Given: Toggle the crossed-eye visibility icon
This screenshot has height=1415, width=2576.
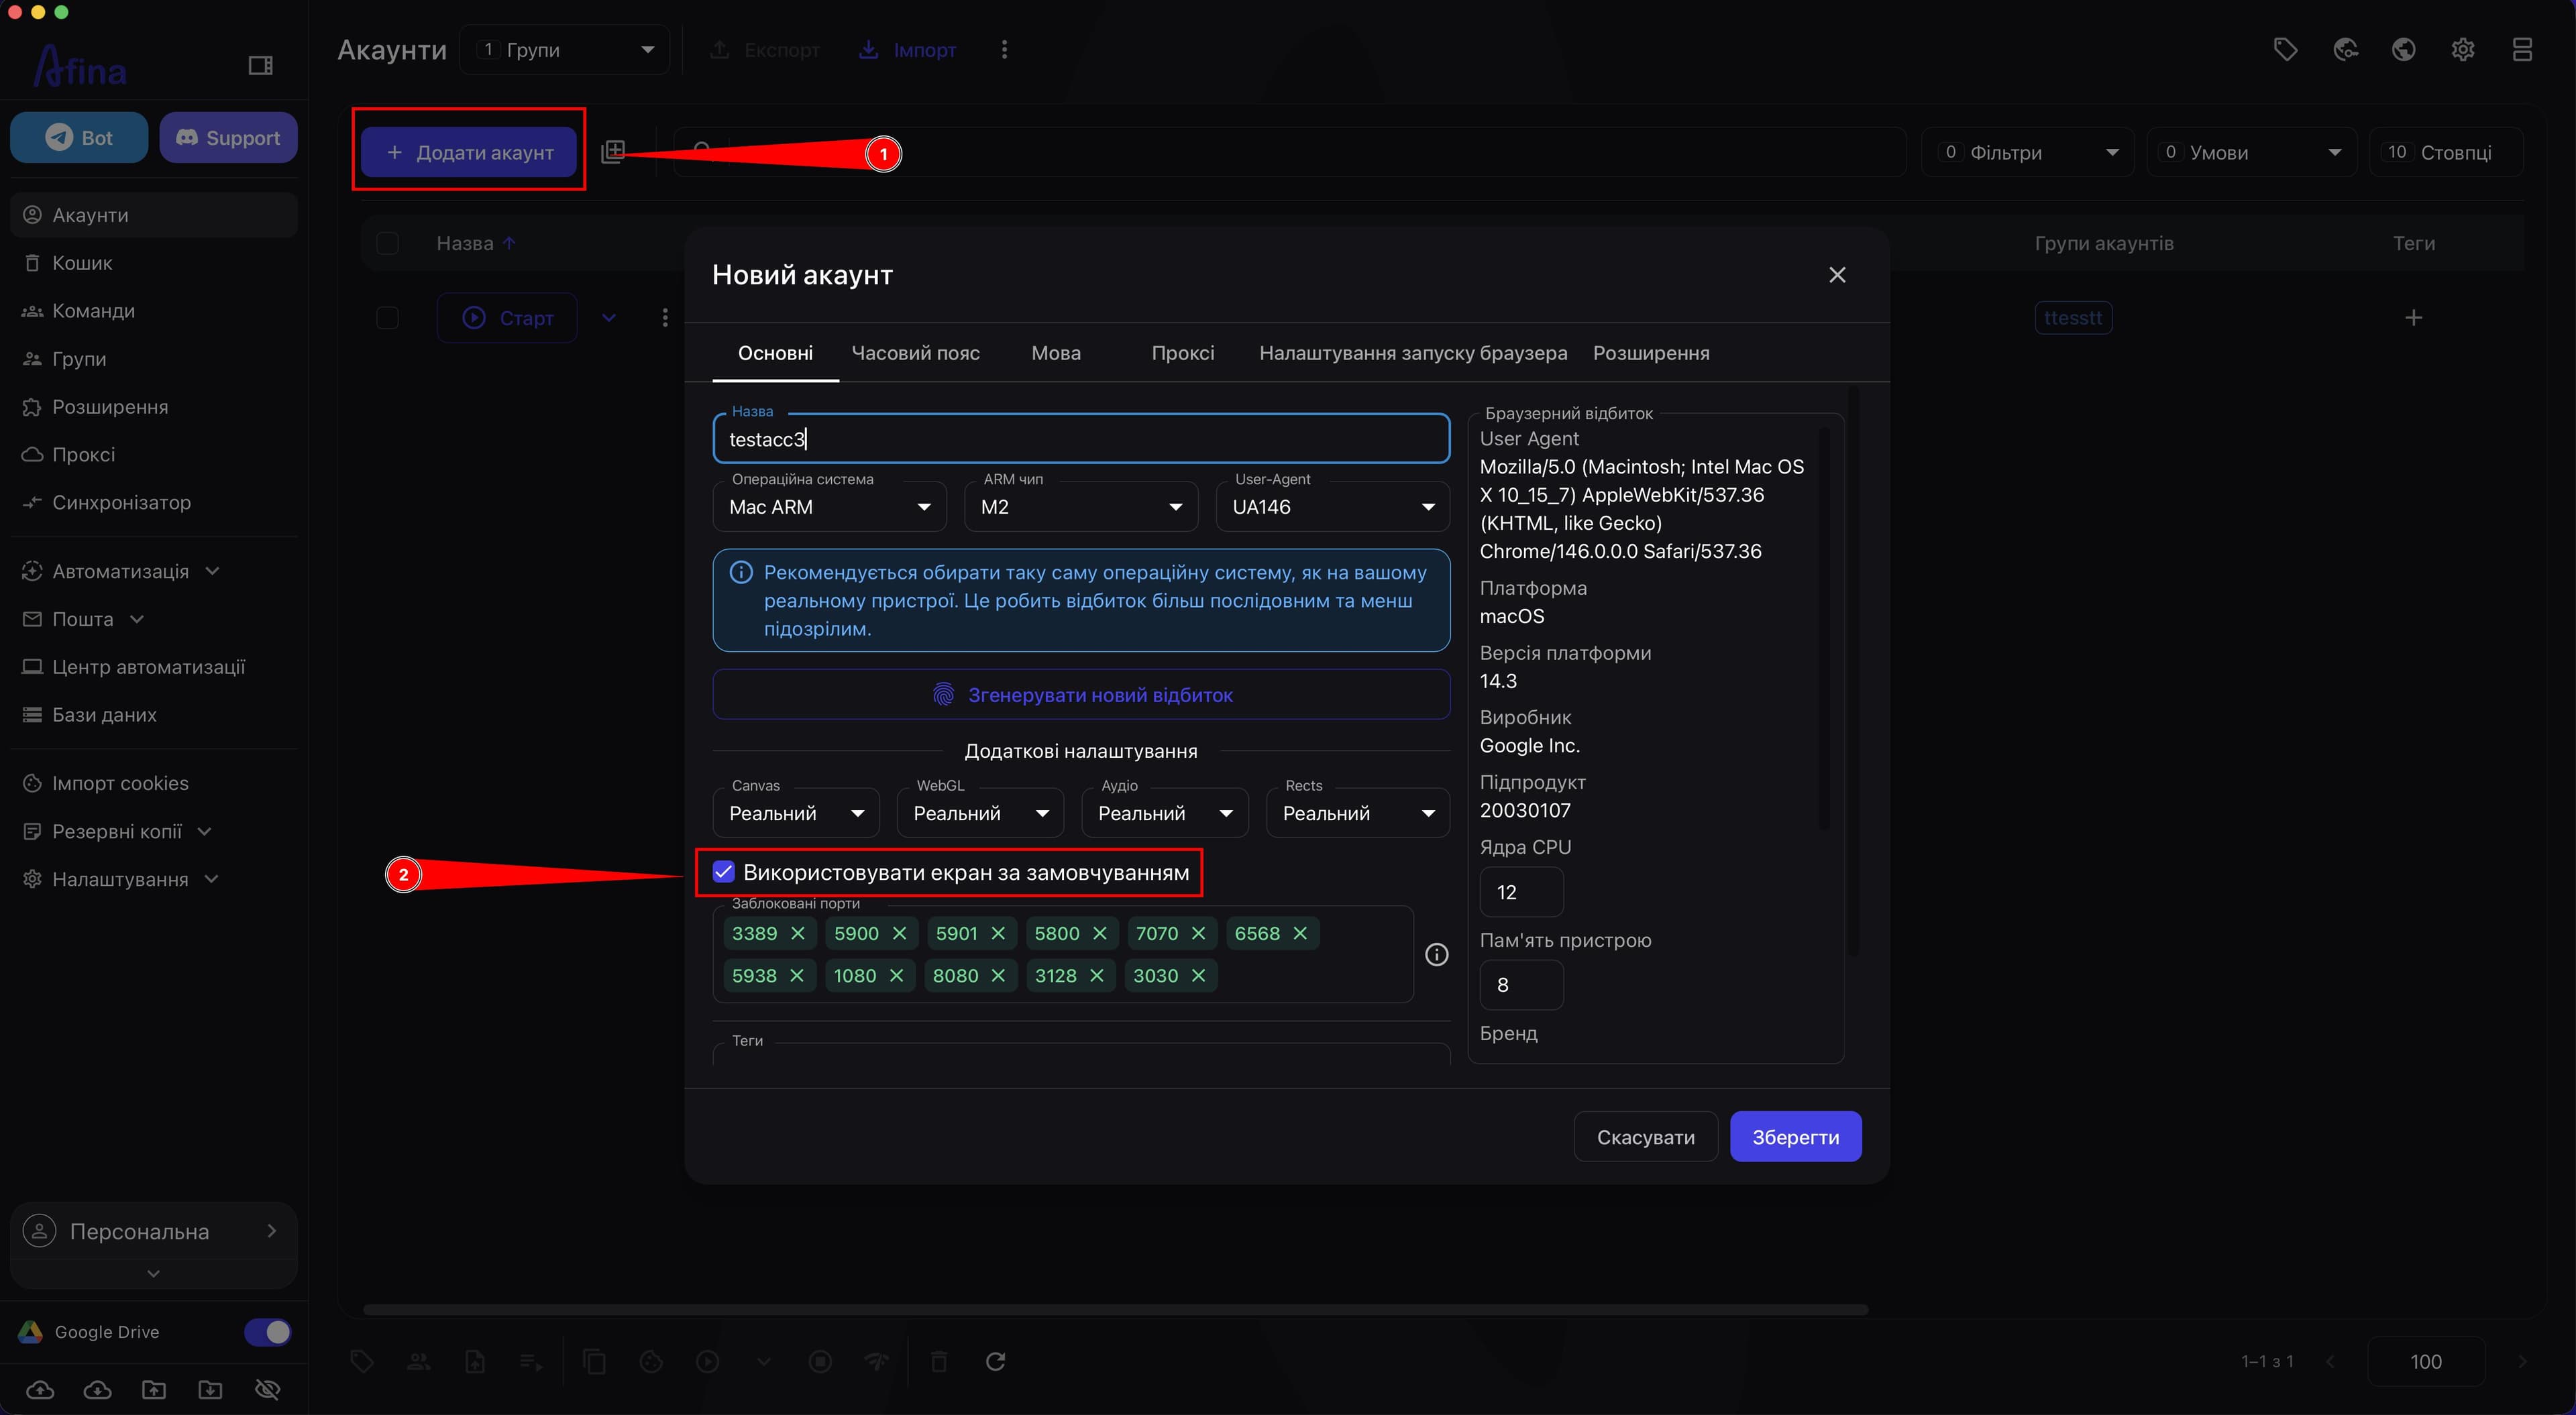Looking at the screenshot, I should [267, 1389].
